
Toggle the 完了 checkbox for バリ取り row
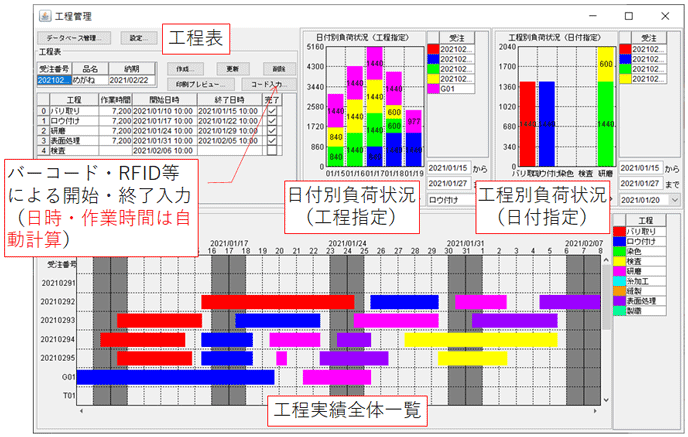pyautogui.click(x=272, y=111)
